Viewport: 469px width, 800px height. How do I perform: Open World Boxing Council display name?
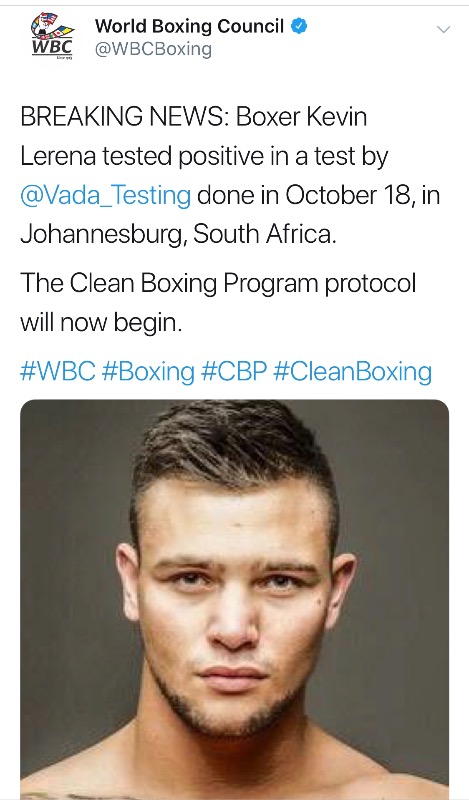point(189,26)
